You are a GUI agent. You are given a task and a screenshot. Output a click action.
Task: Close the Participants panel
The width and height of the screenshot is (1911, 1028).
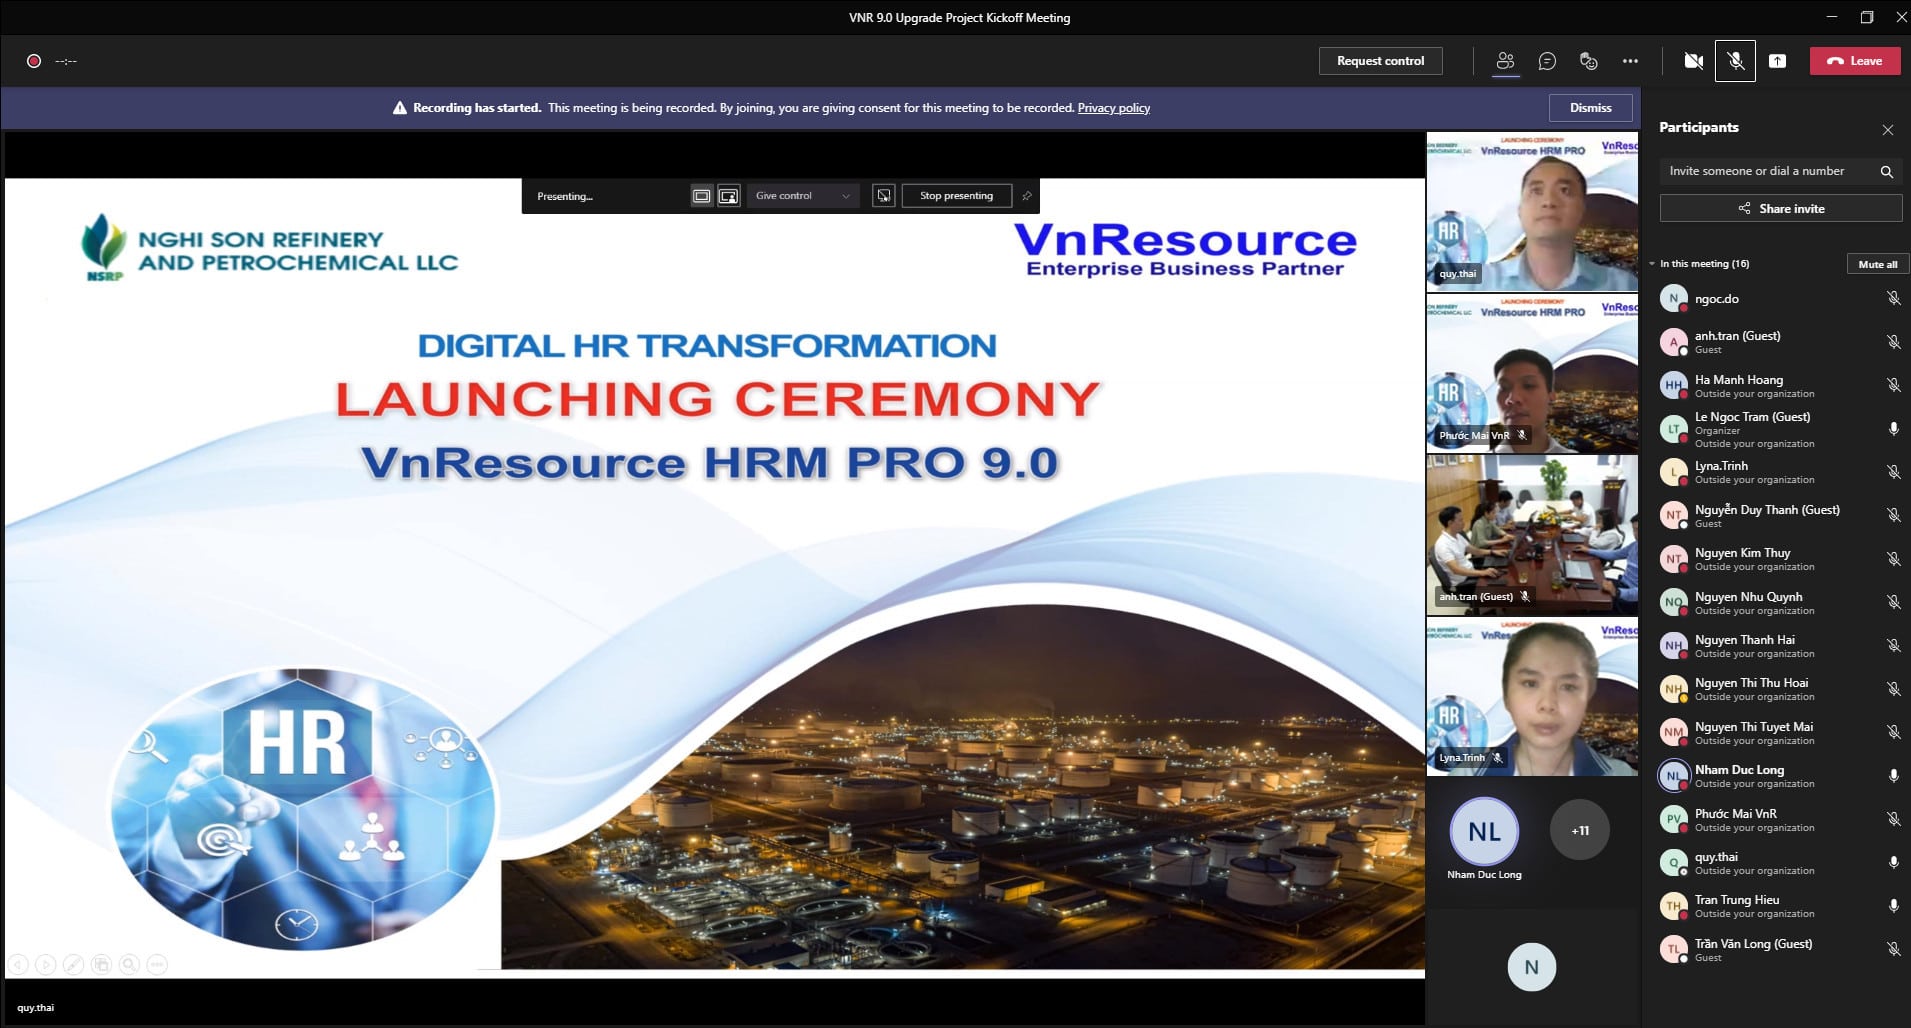coord(1887,130)
